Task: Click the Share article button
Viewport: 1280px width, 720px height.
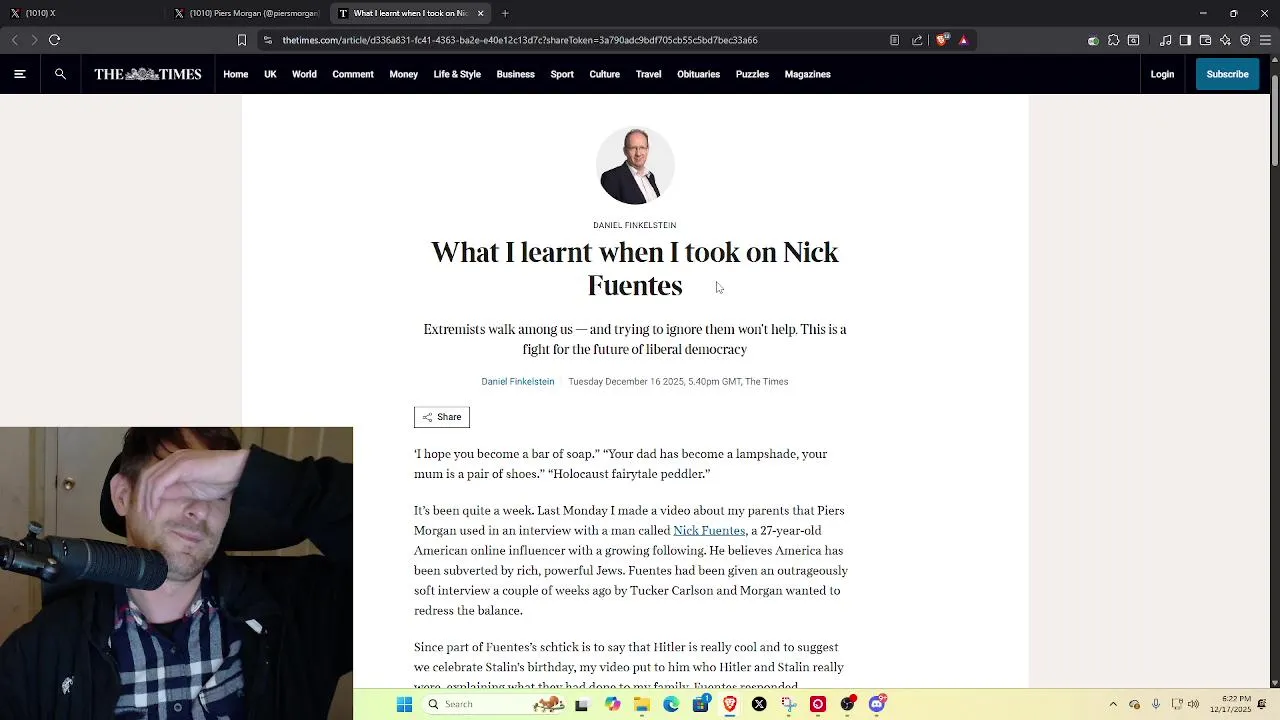Action: (442, 417)
